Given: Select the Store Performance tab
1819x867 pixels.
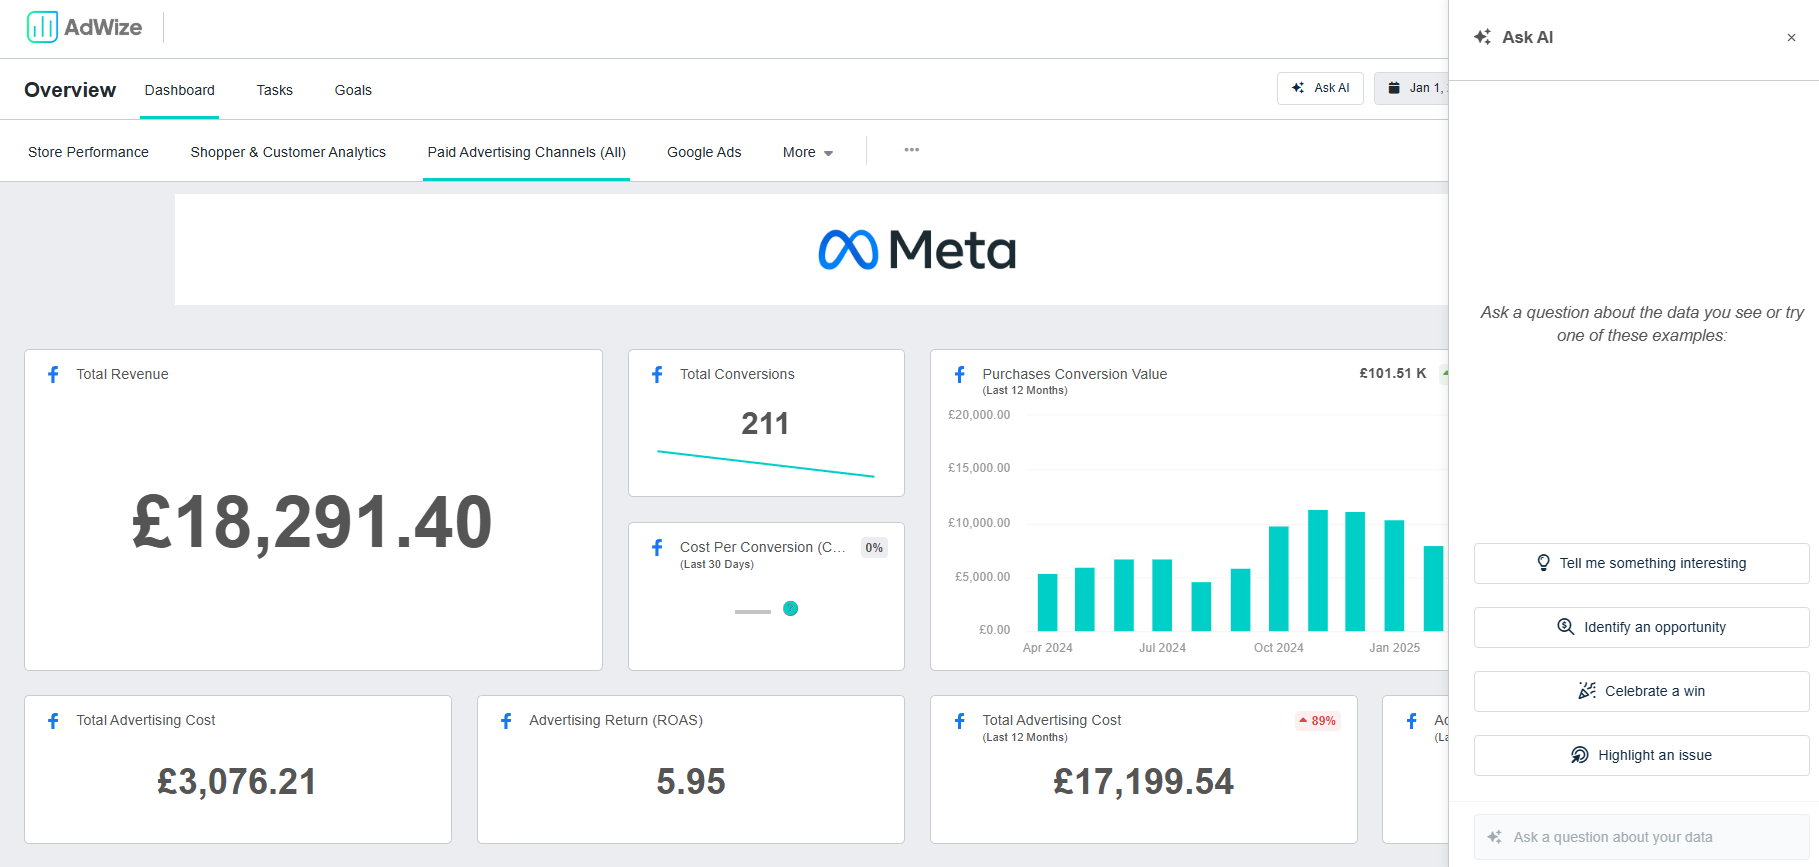Looking at the screenshot, I should [x=88, y=152].
